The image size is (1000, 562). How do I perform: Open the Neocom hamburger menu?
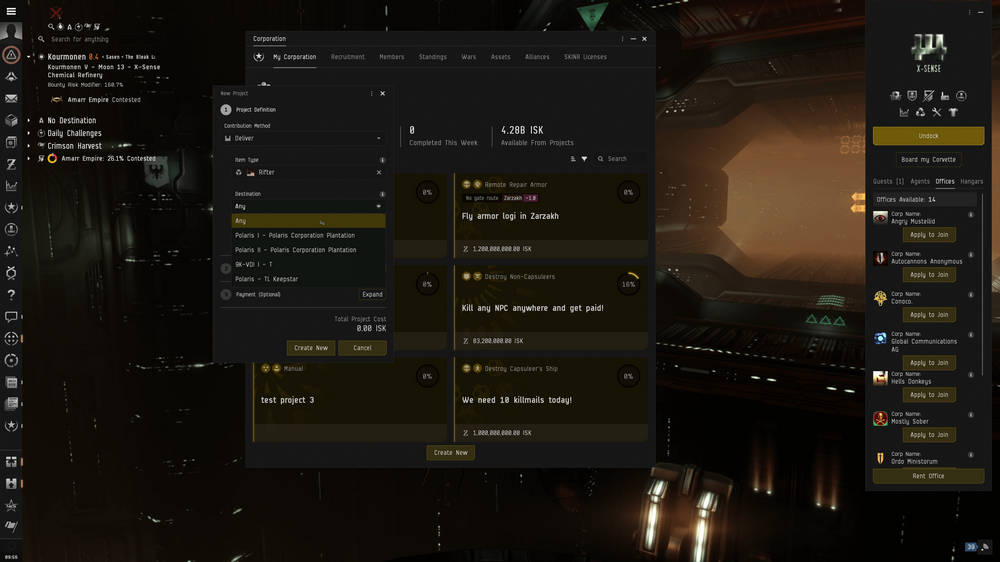11,12
